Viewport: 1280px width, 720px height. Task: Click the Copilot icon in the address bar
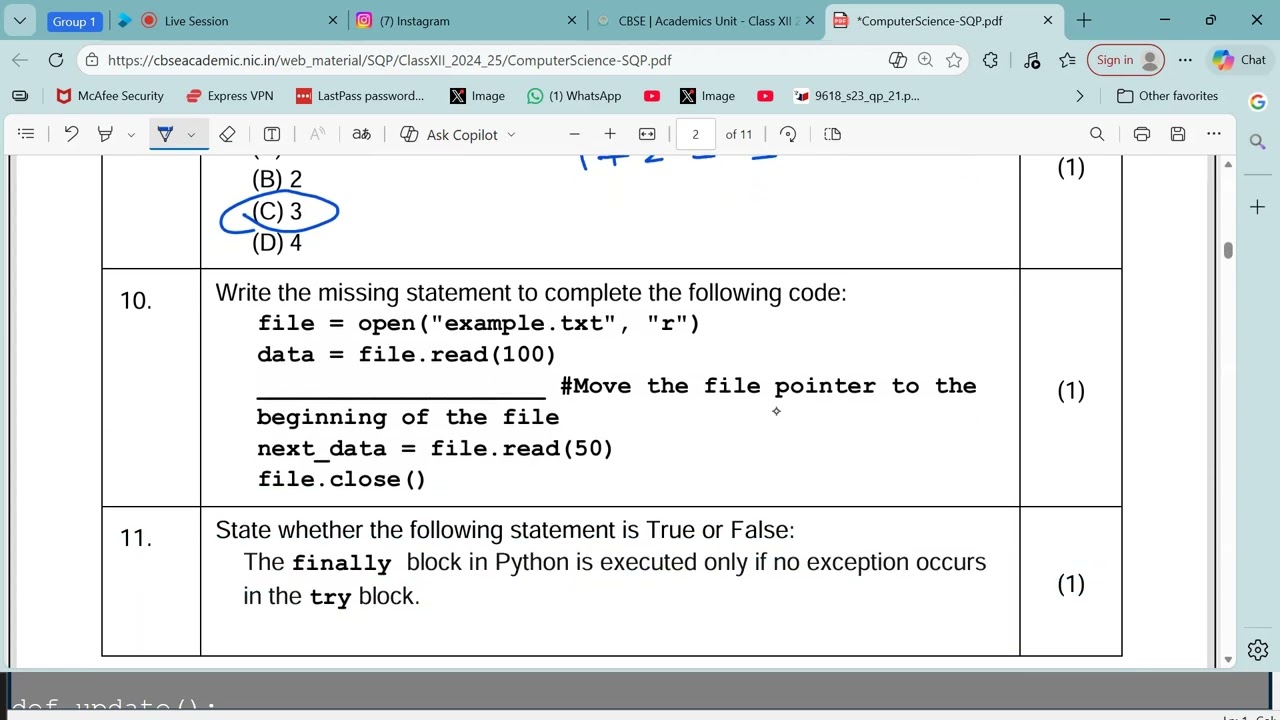tap(897, 60)
